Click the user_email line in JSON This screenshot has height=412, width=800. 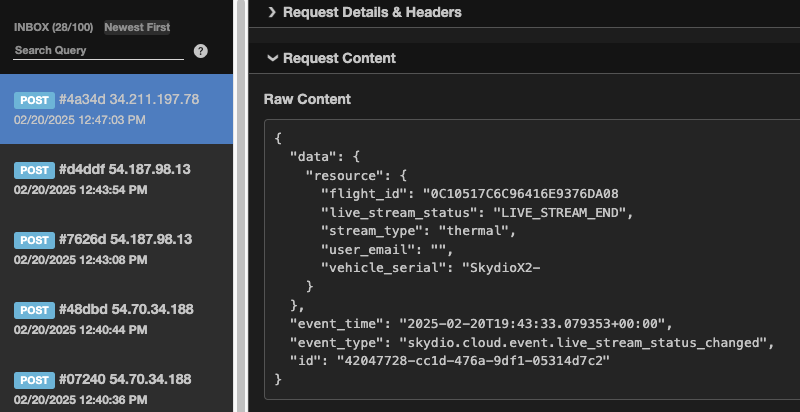387,250
